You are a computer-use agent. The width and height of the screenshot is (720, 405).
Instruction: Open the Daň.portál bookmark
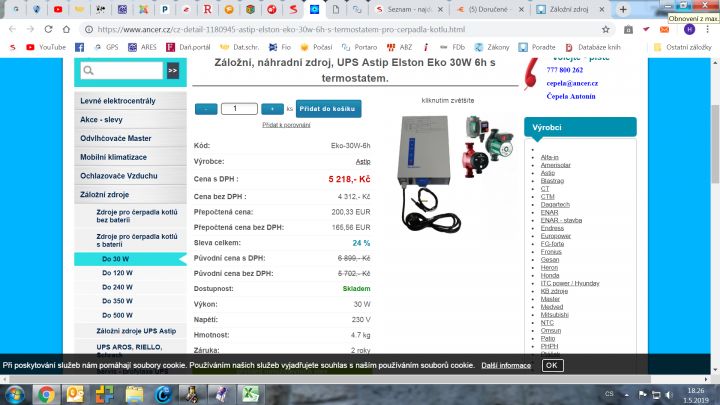(188, 47)
